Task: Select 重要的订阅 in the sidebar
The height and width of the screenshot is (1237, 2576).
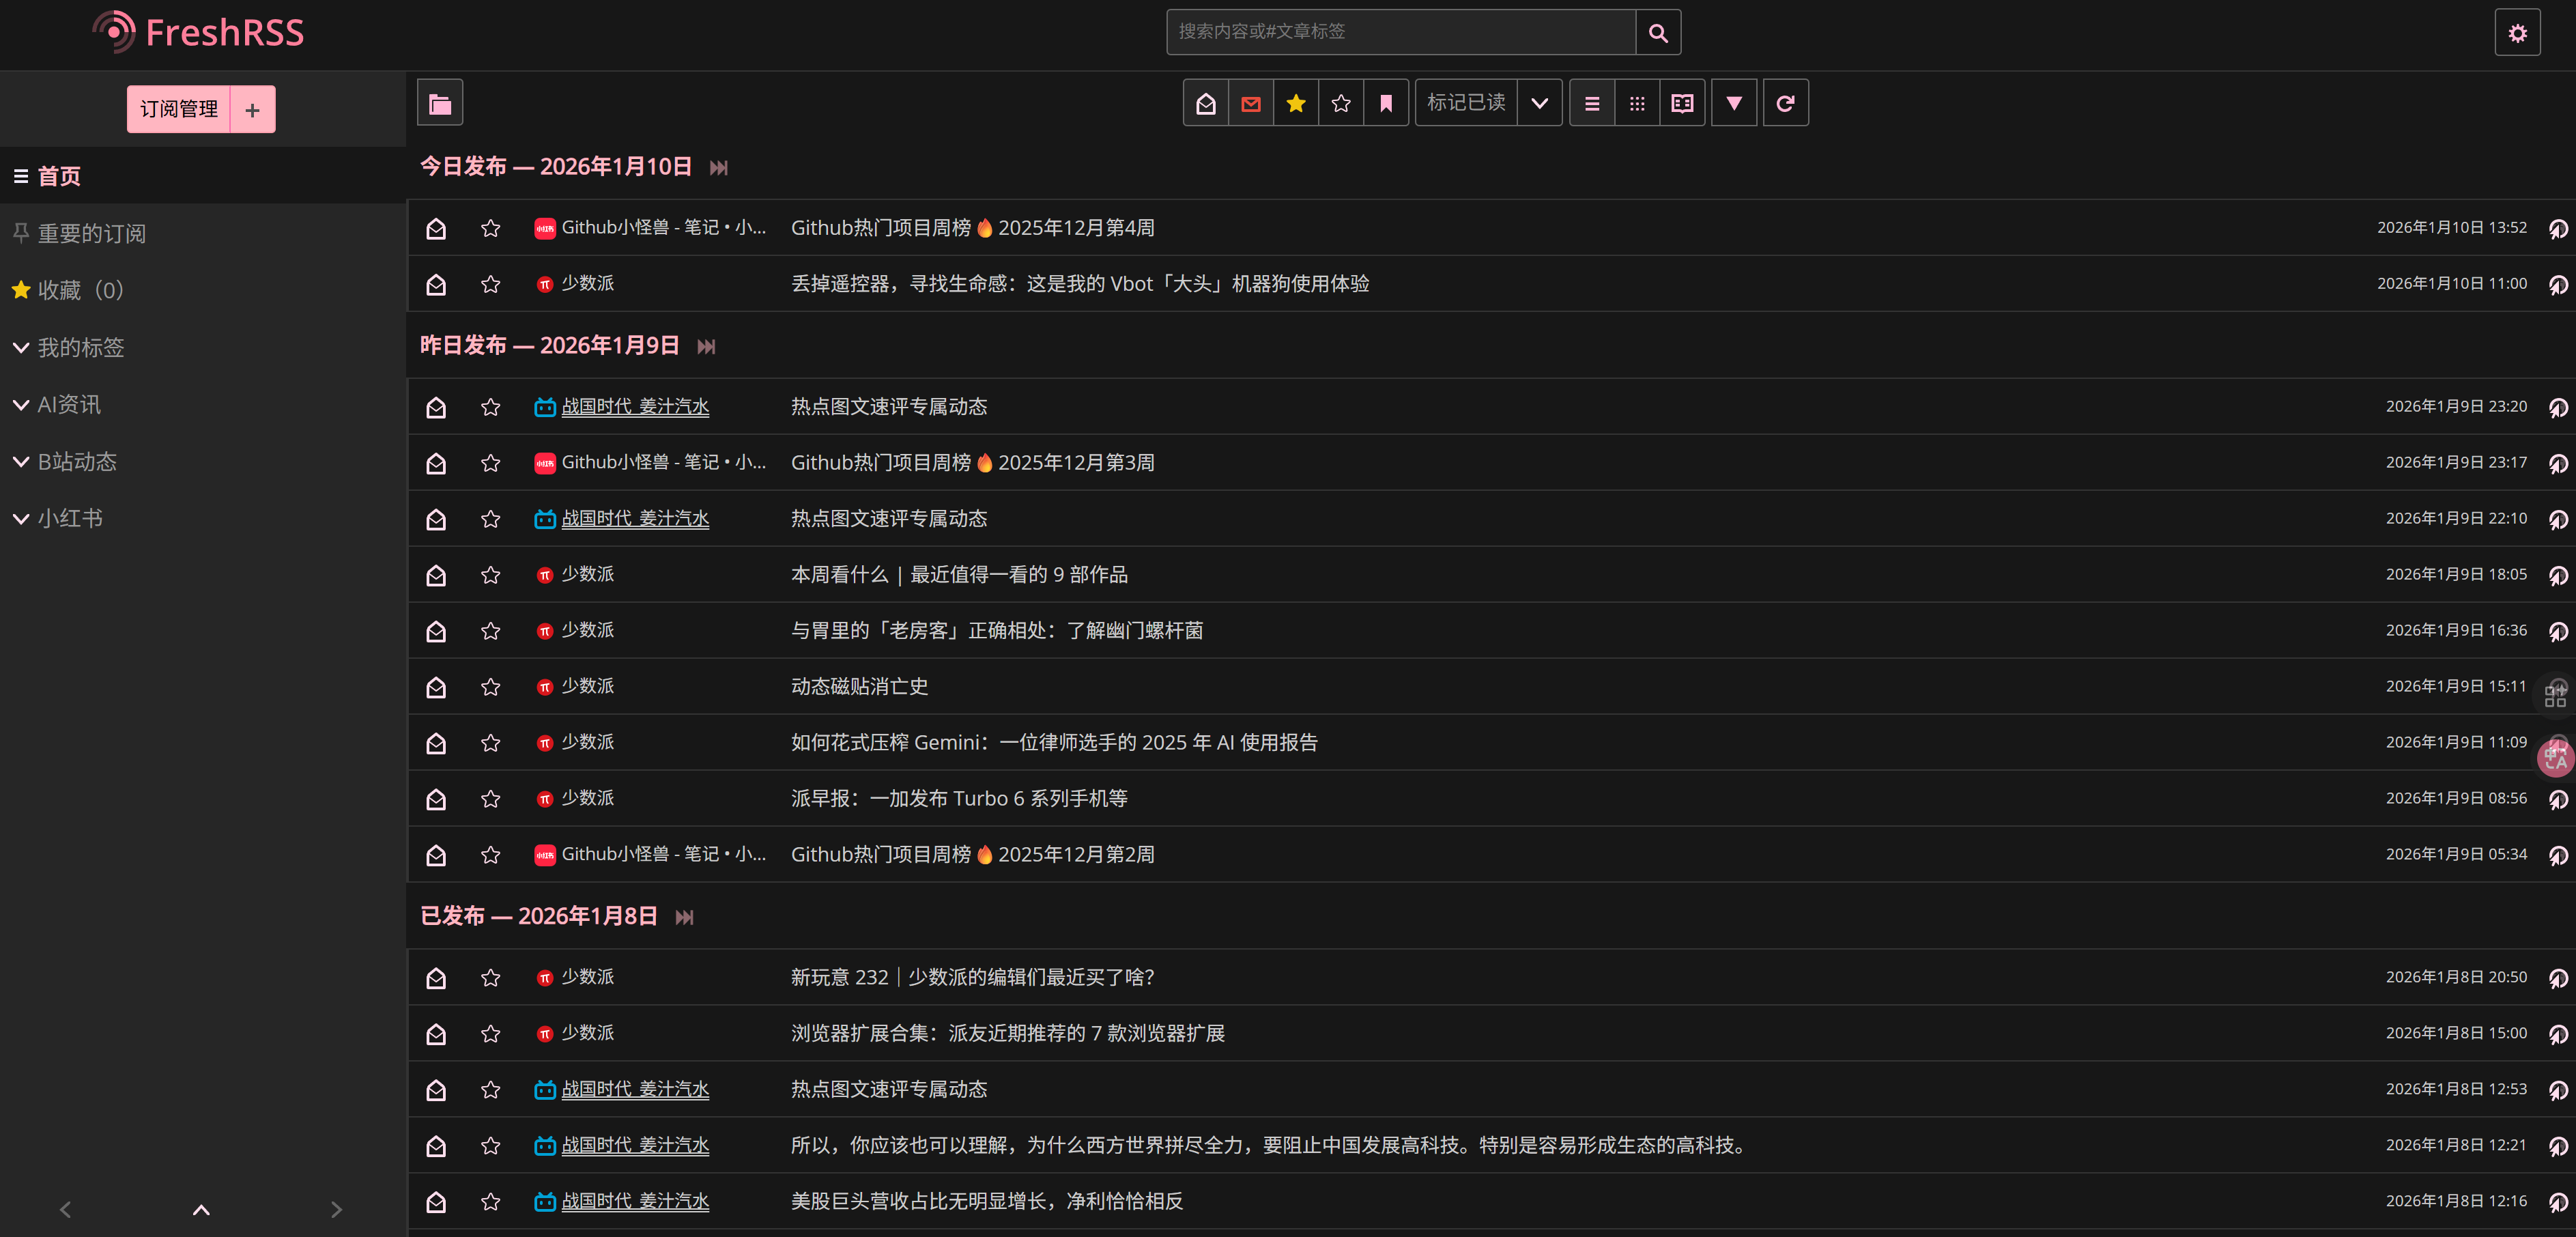Action: tap(91, 233)
